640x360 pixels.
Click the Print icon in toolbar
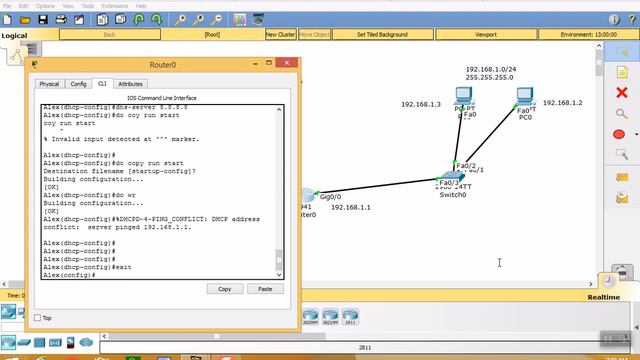click(61, 19)
